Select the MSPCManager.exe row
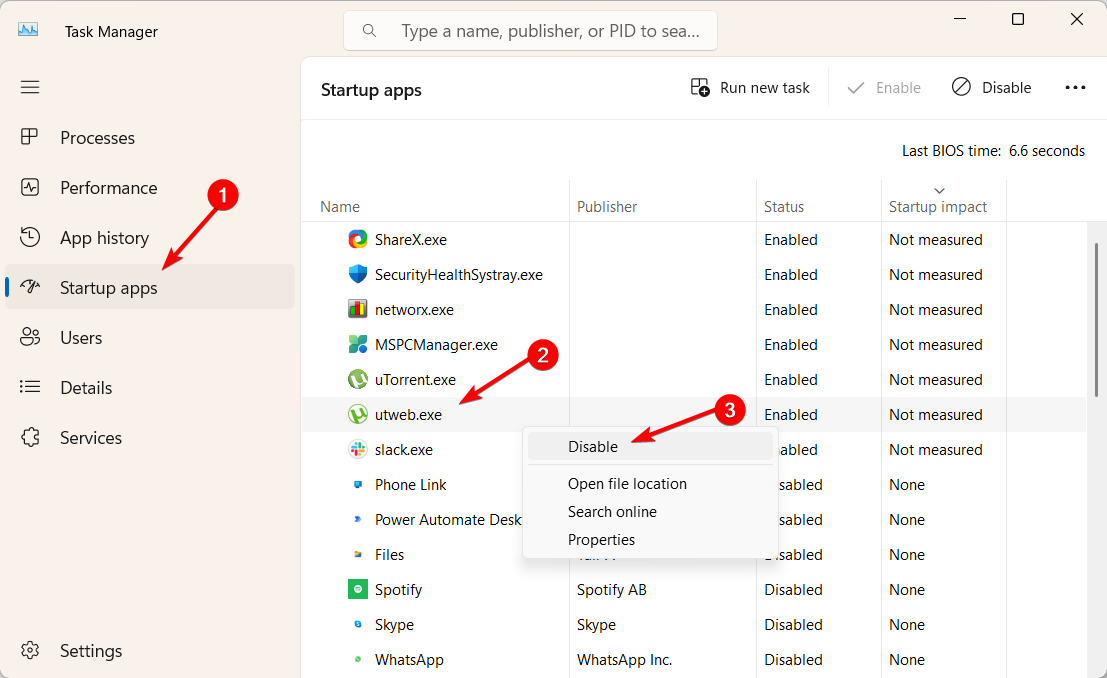This screenshot has height=678, width=1107. [694, 345]
